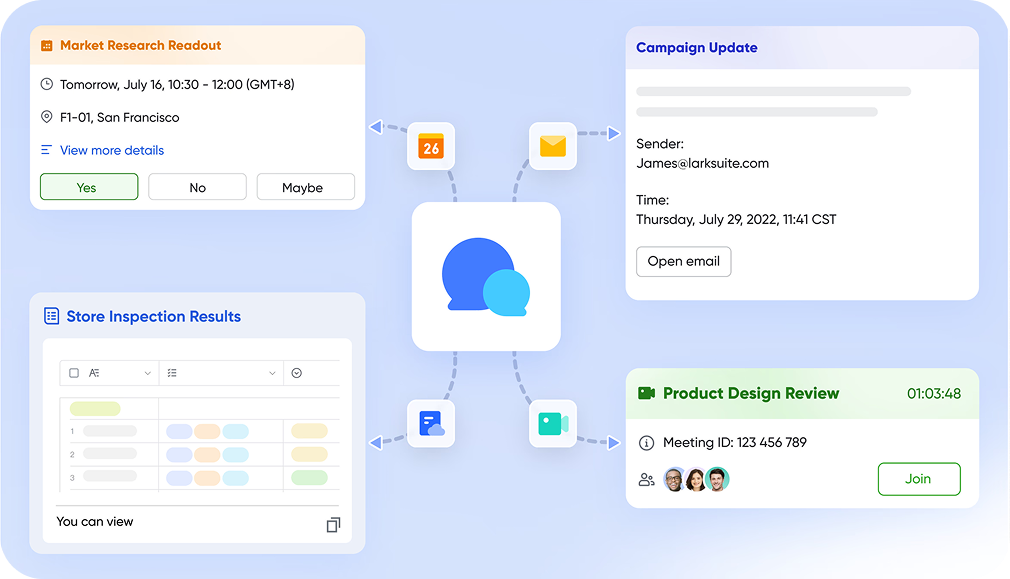Click the circled chevron in third column header
The width and height of the screenshot is (1010, 579).
(x=297, y=373)
